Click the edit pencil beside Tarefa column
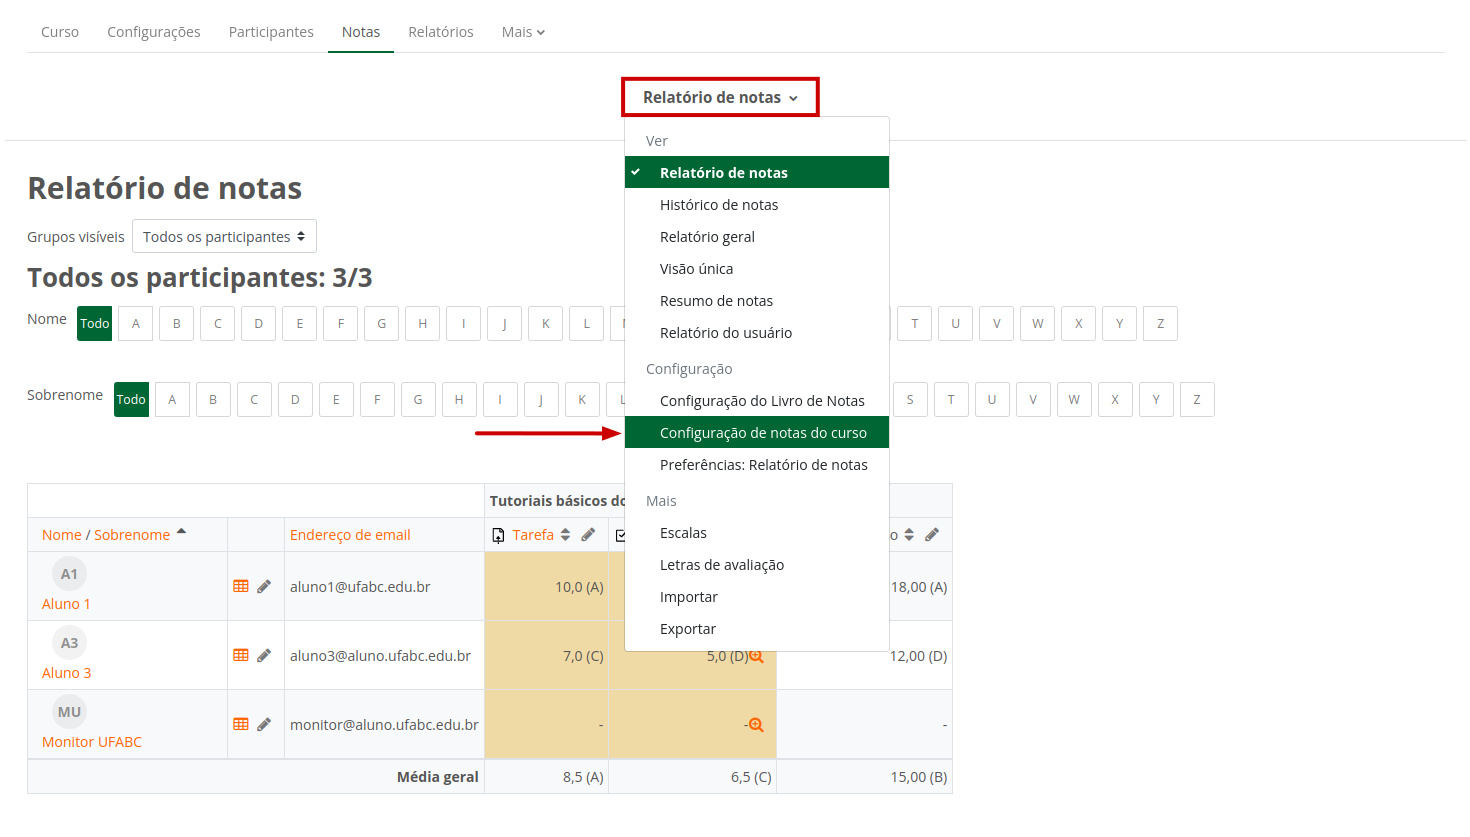This screenshot has height=837, width=1470. tap(588, 535)
